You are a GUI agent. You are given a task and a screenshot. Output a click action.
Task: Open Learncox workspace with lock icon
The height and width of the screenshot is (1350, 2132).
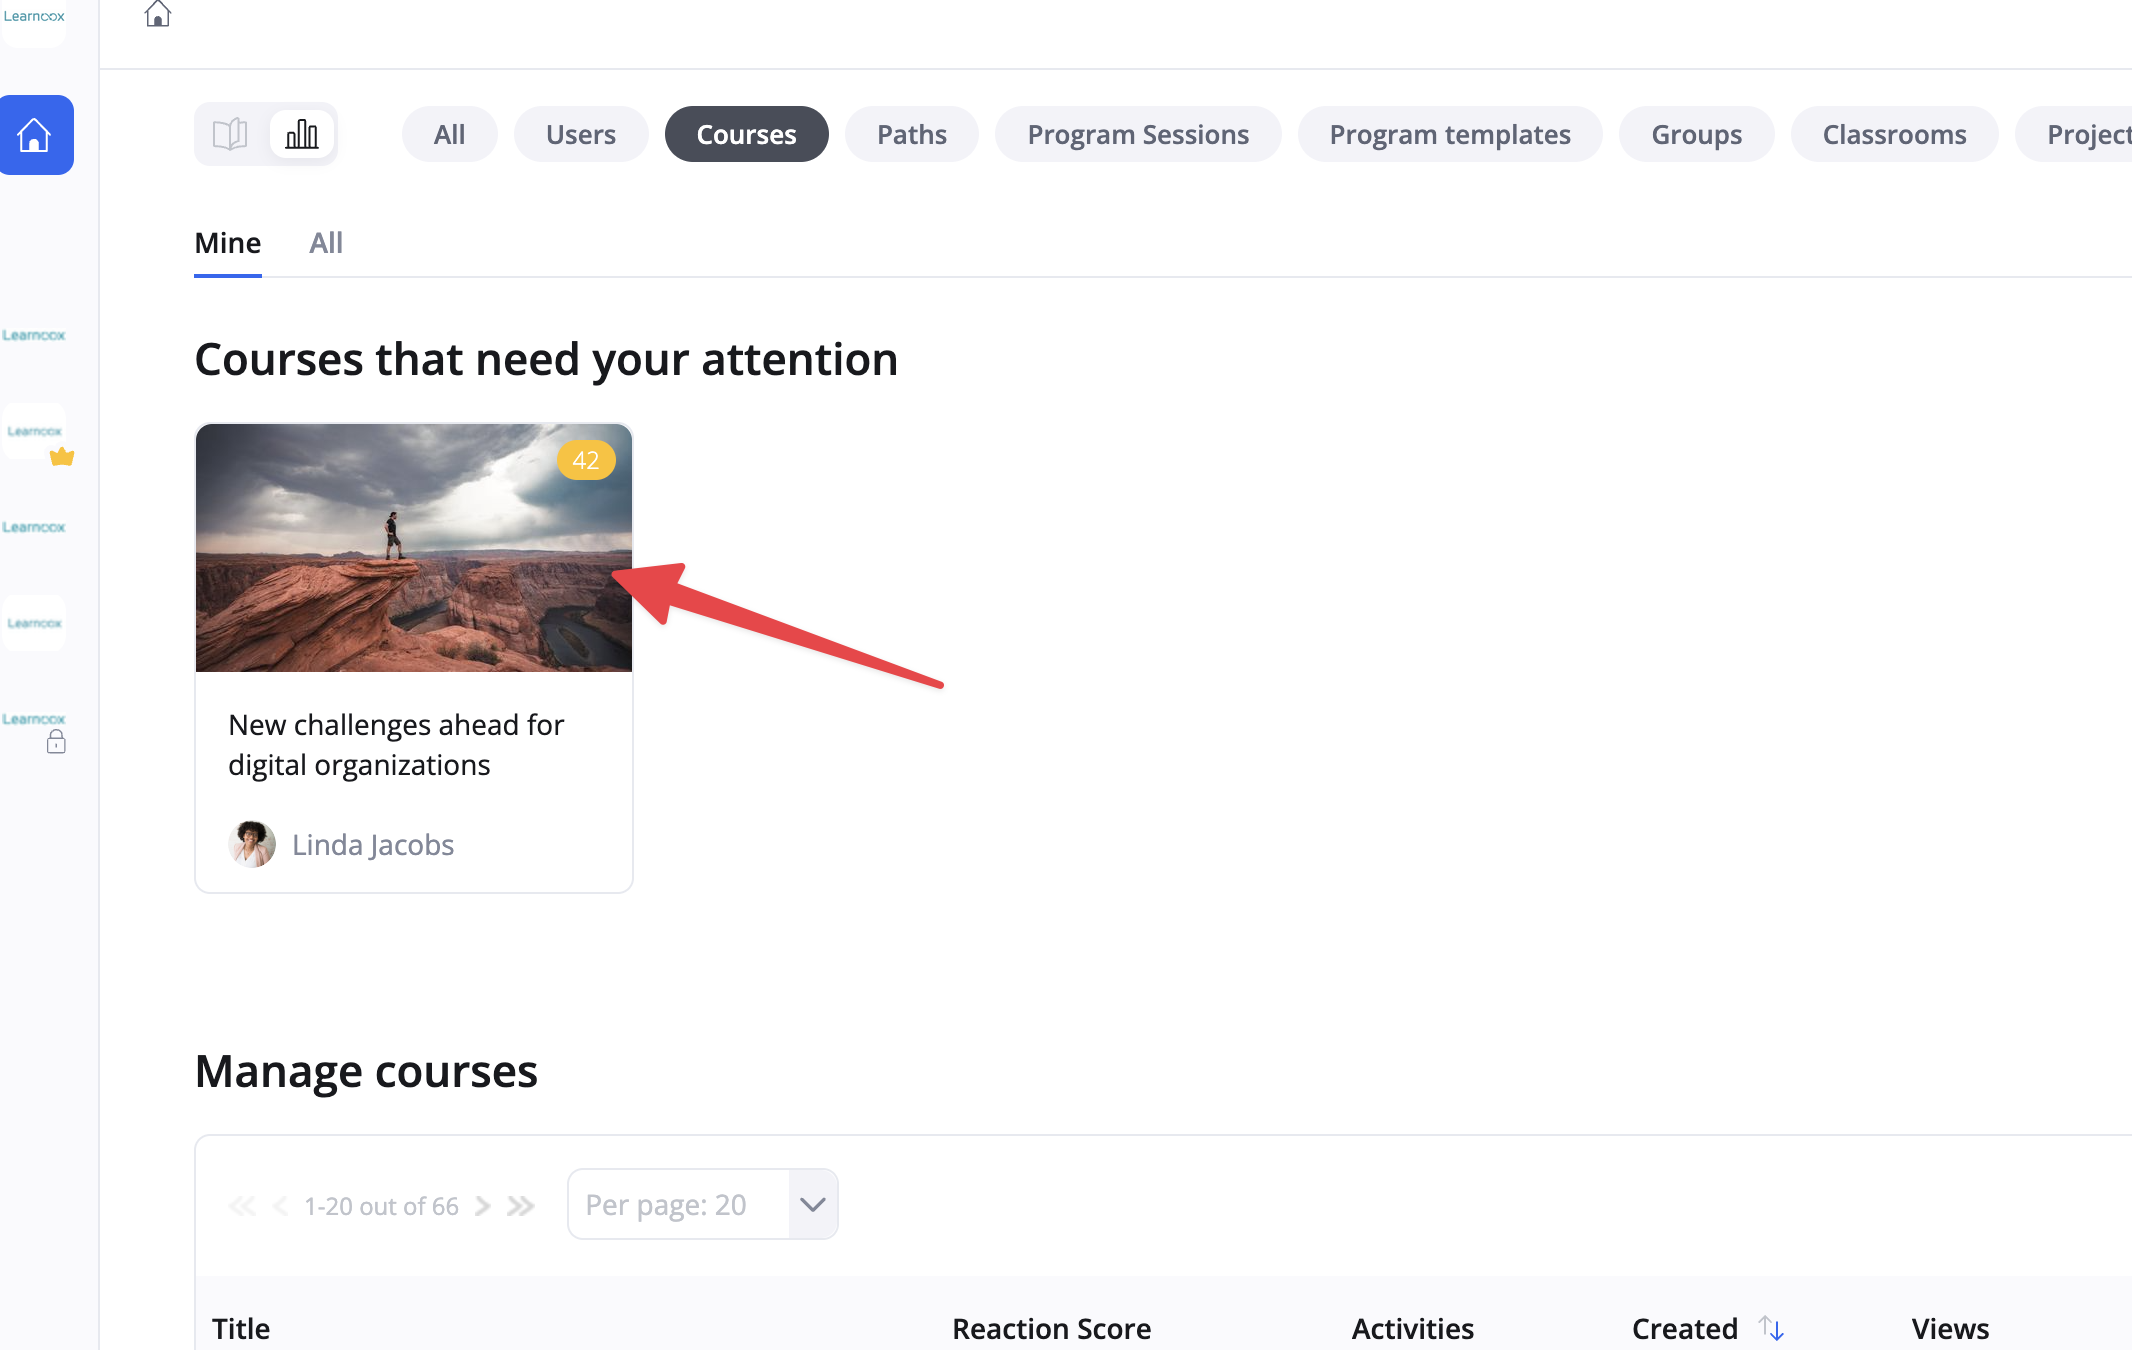(x=34, y=719)
